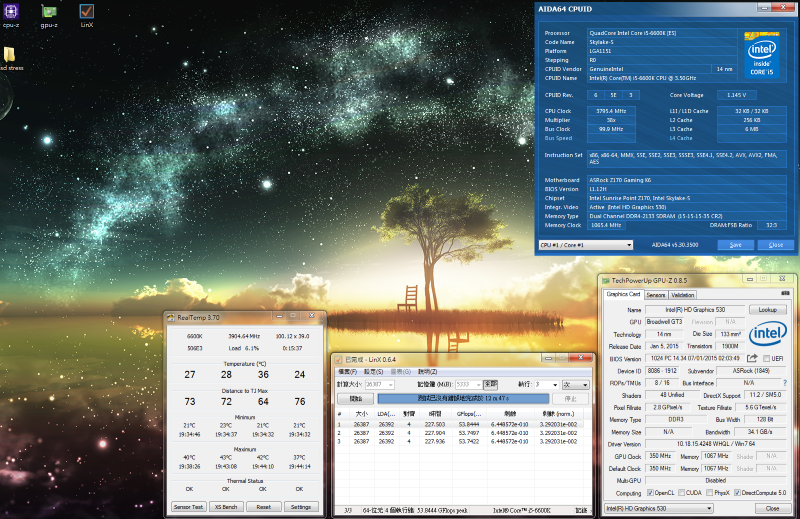Open the cpu-z desktop shortcut
This screenshot has height=519, width=800.
(11, 12)
